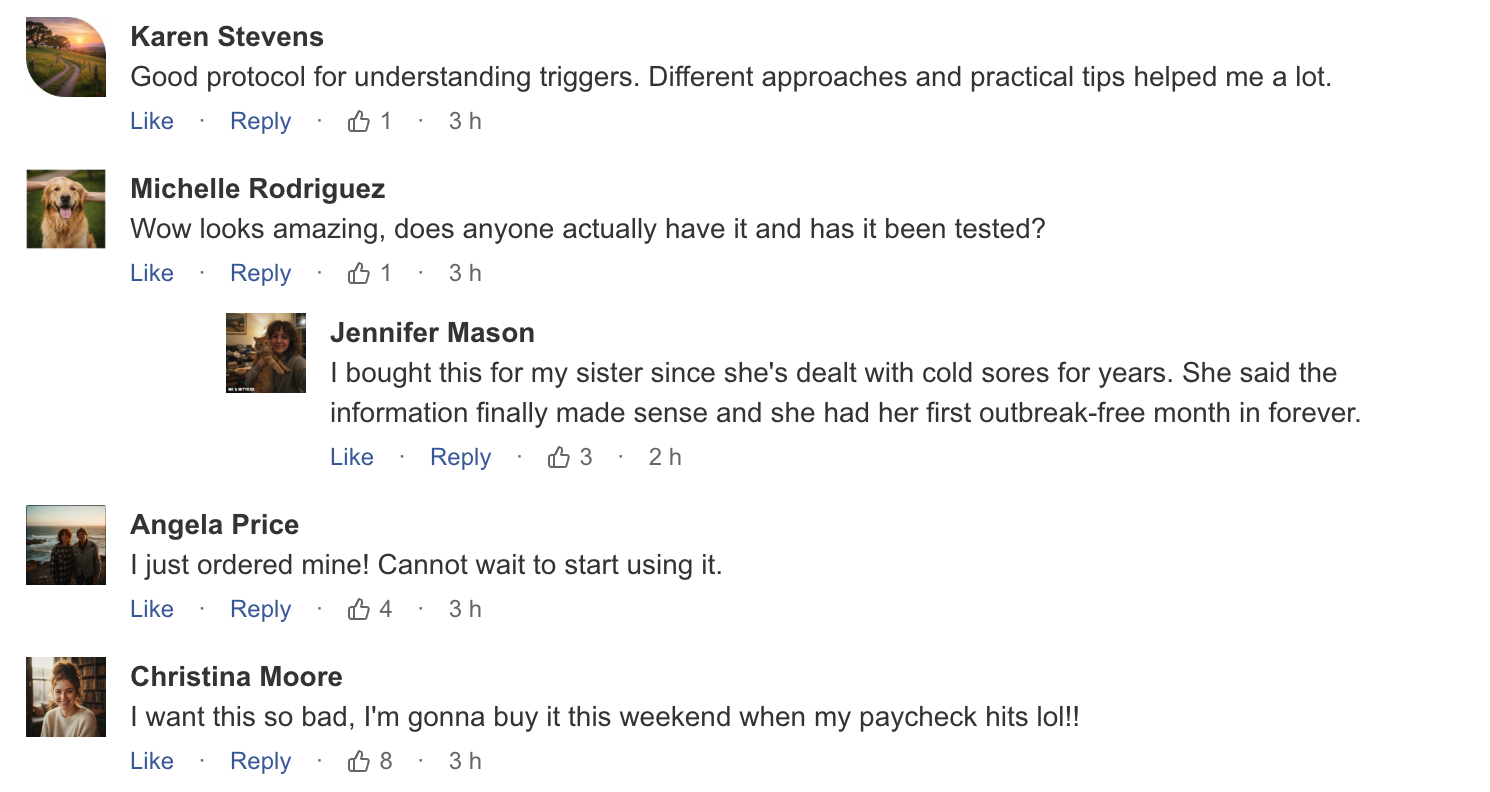1490x792 pixels.
Task: Open Christina Moore's profile picture
Action: click(x=66, y=697)
